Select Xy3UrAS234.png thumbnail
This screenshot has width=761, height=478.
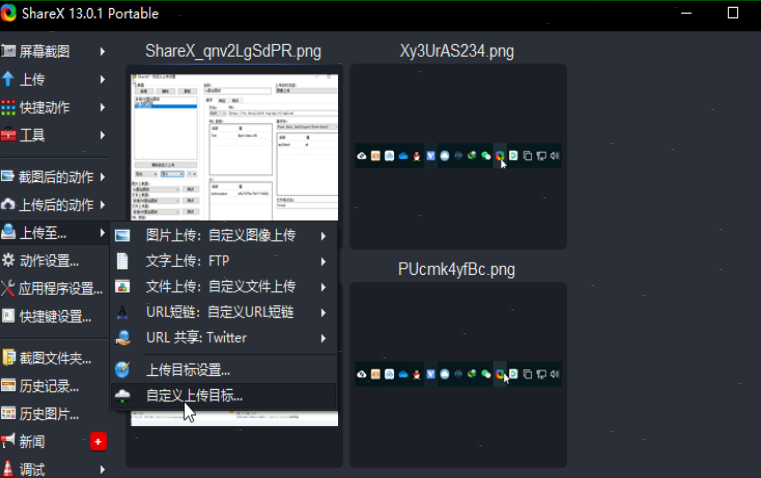458,156
